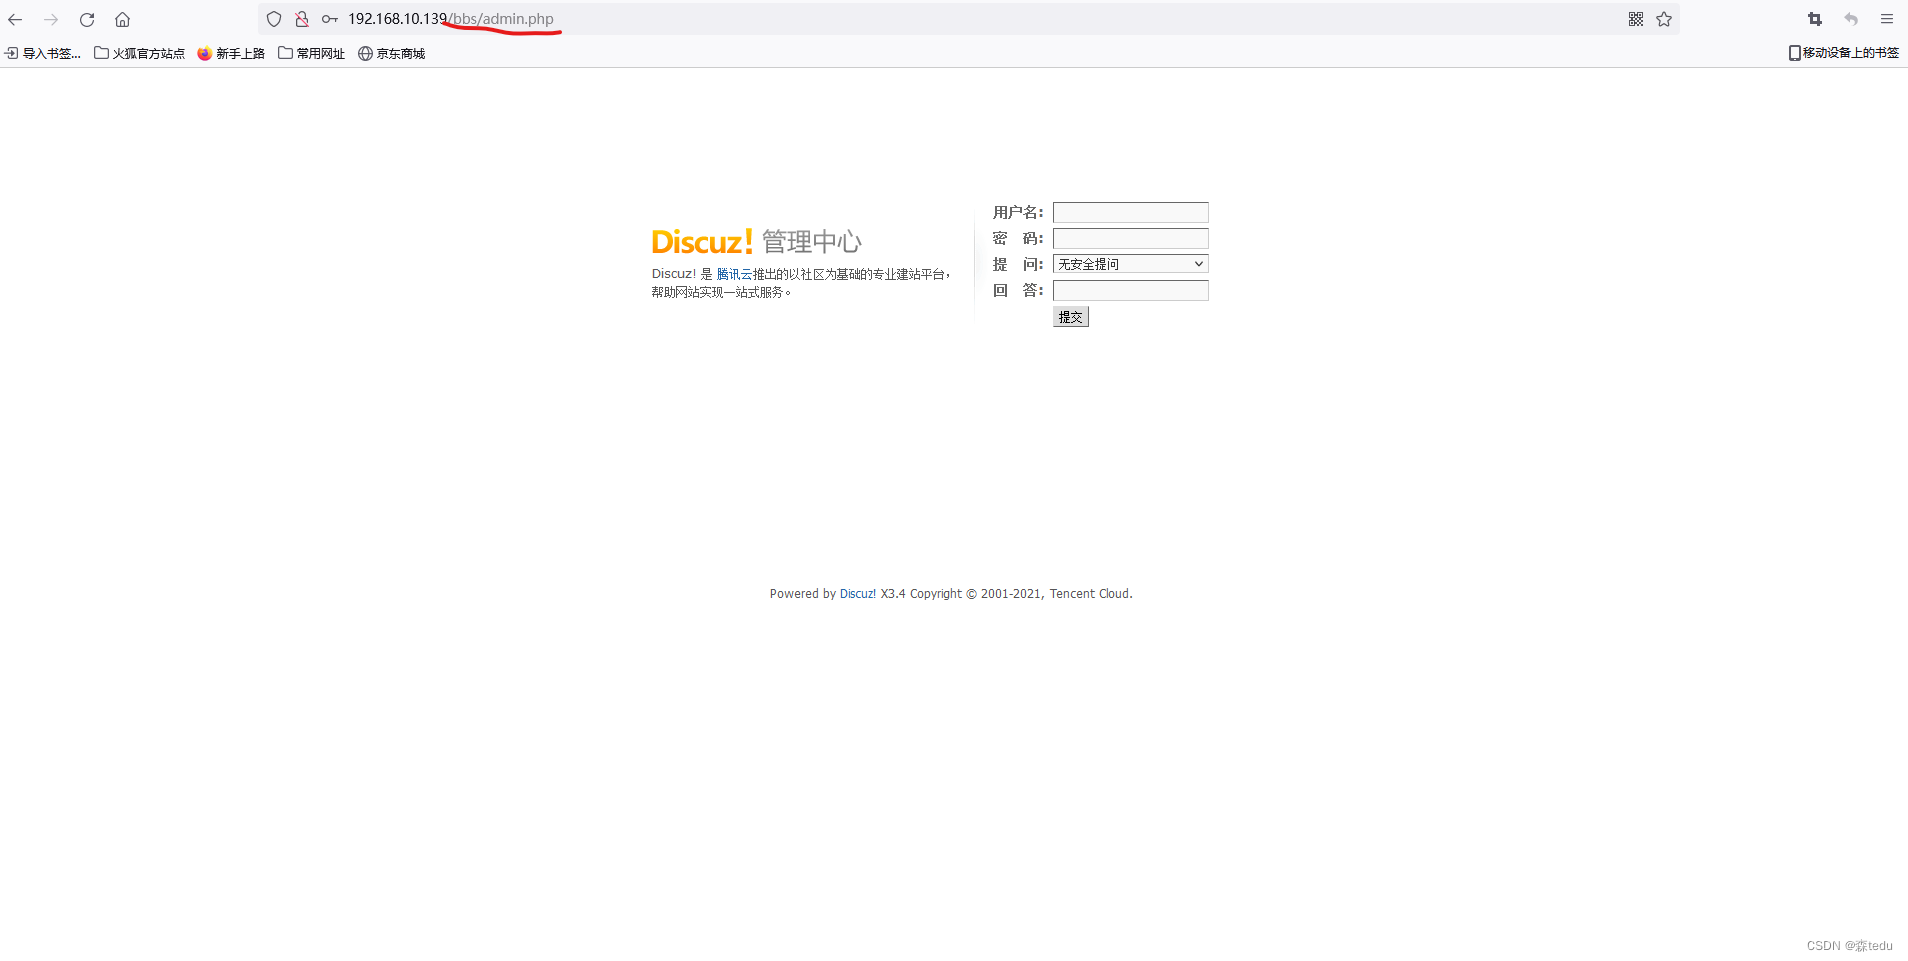Open the hamburger application menu

point(1887,19)
